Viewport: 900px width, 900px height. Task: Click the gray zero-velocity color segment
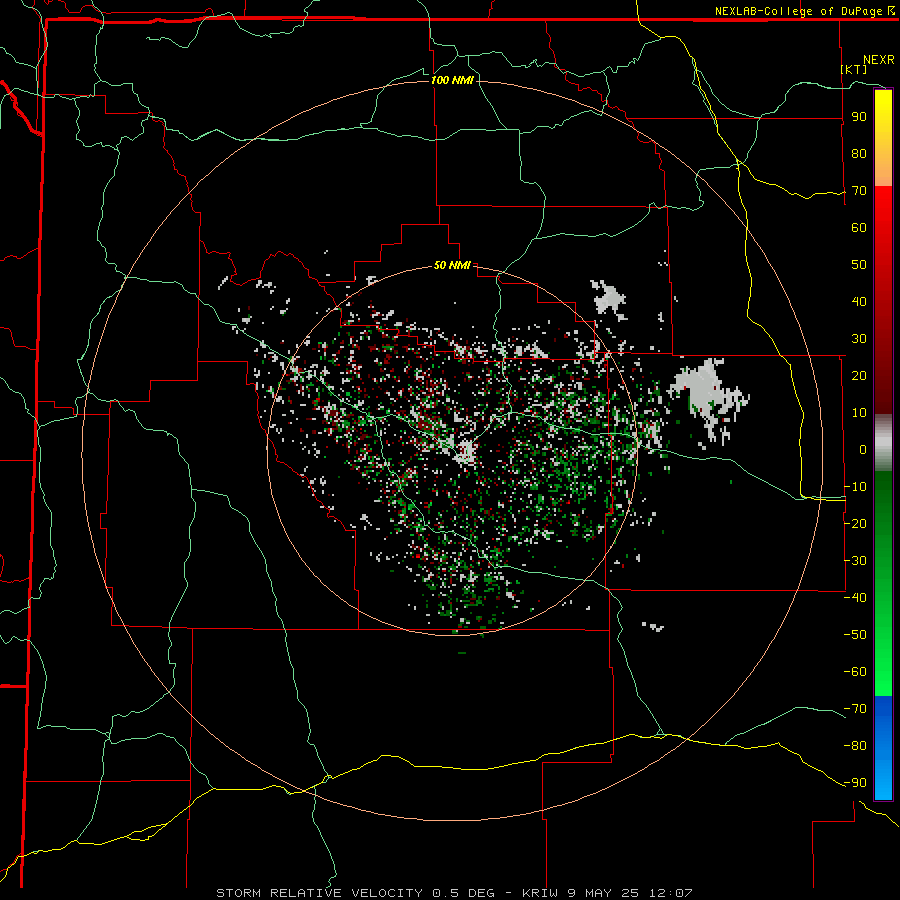(883, 442)
